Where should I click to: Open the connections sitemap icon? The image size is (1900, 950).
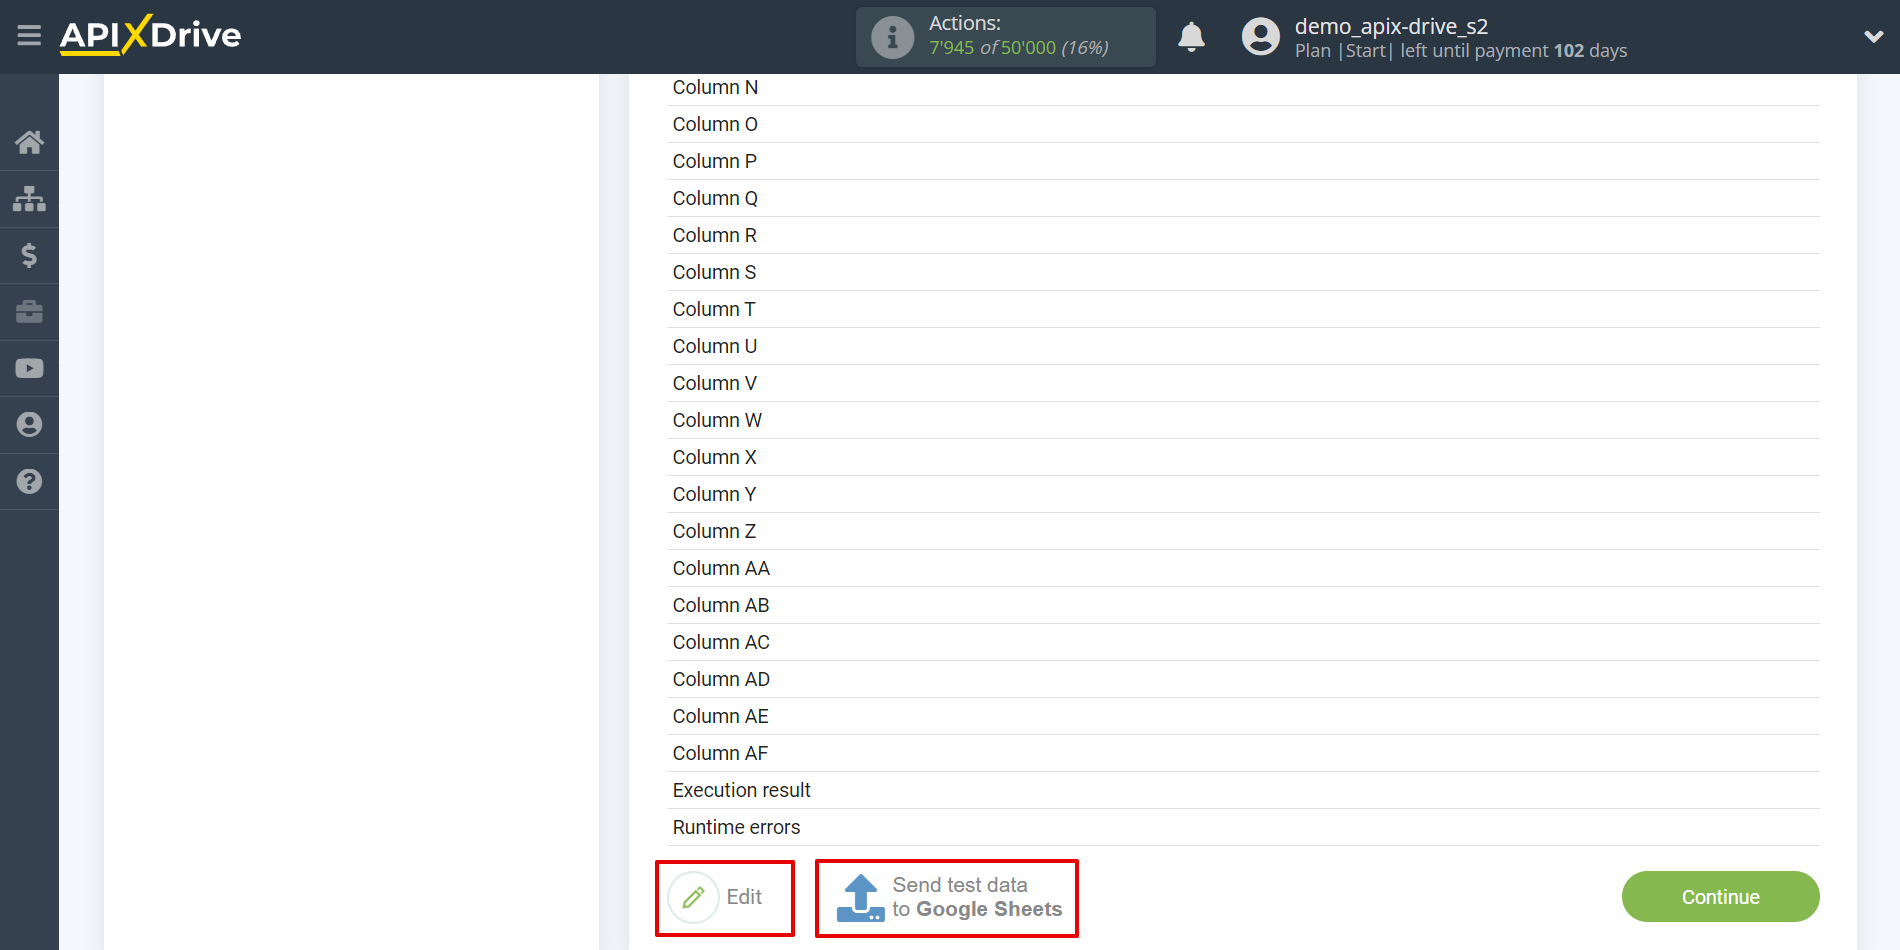coord(29,199)
